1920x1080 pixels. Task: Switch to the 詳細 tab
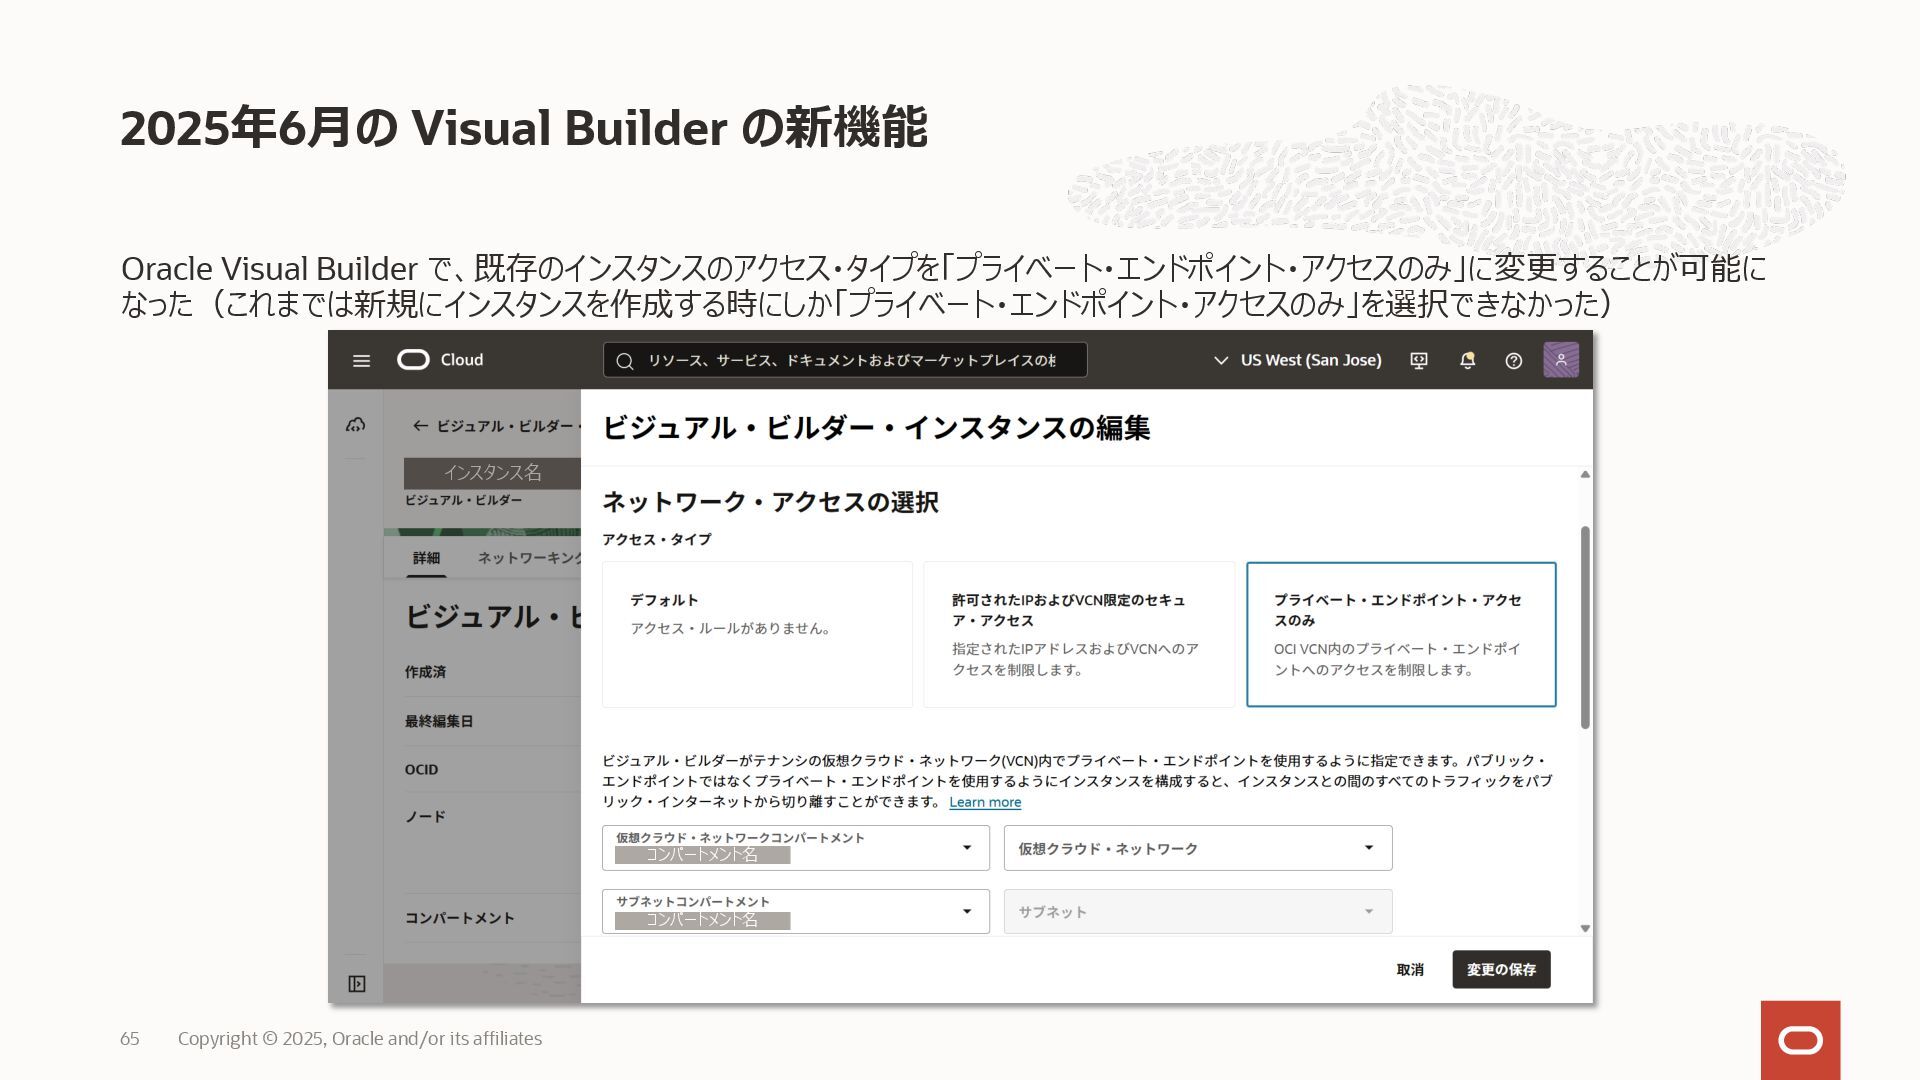click(x=426, y=558)
